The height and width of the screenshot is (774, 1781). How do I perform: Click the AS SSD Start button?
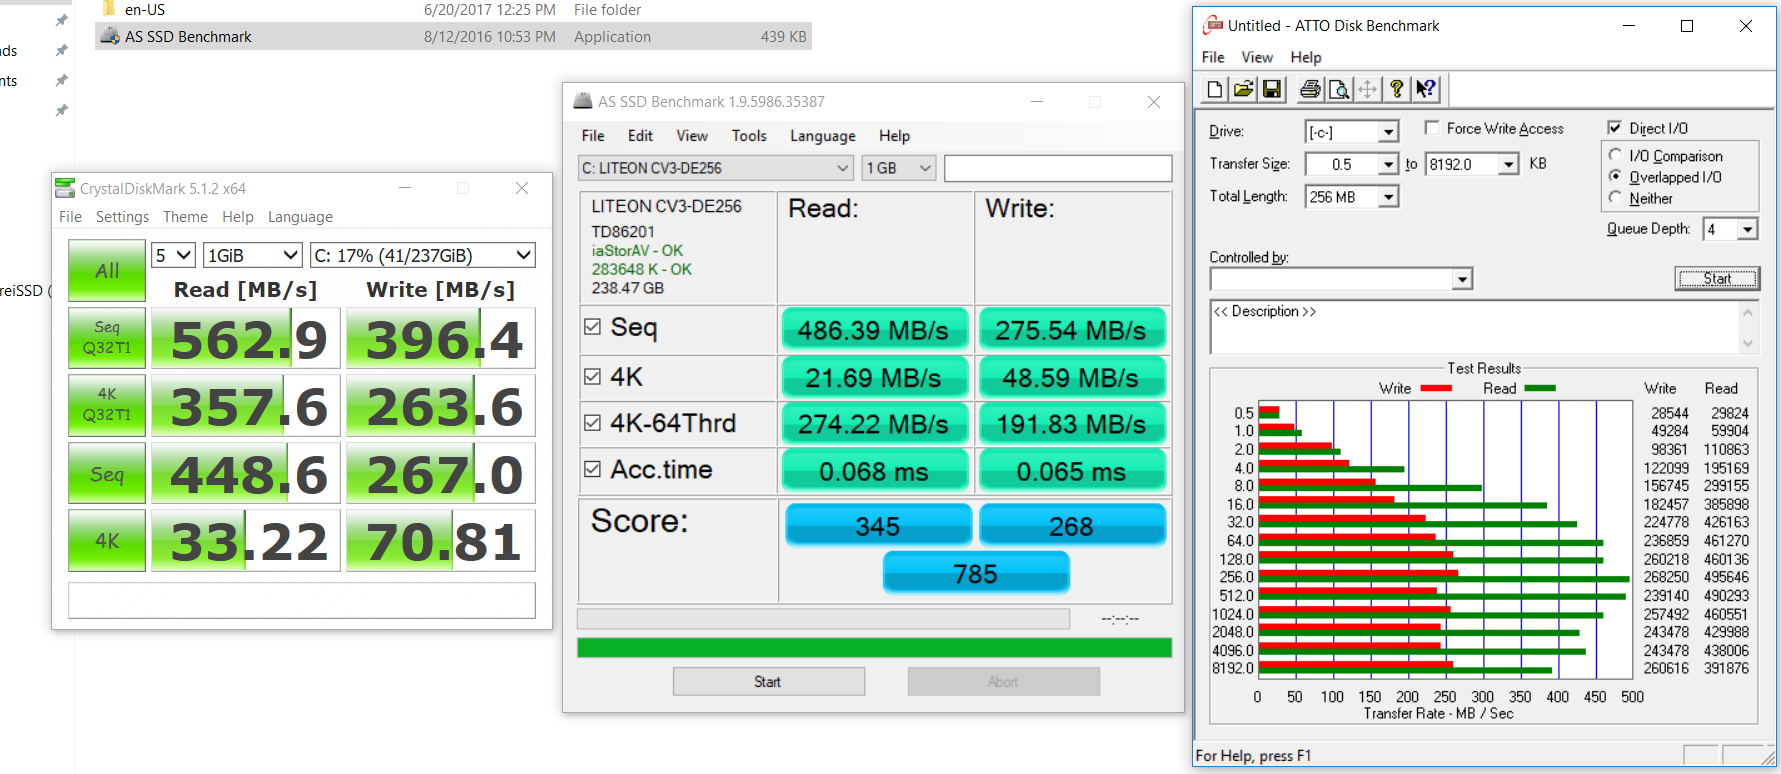coord(768,682)
